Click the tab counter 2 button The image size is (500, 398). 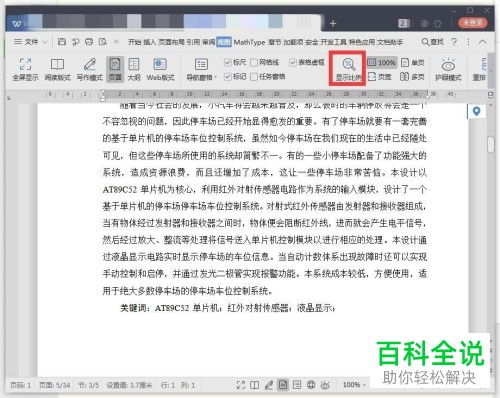(x=403, y=23)
